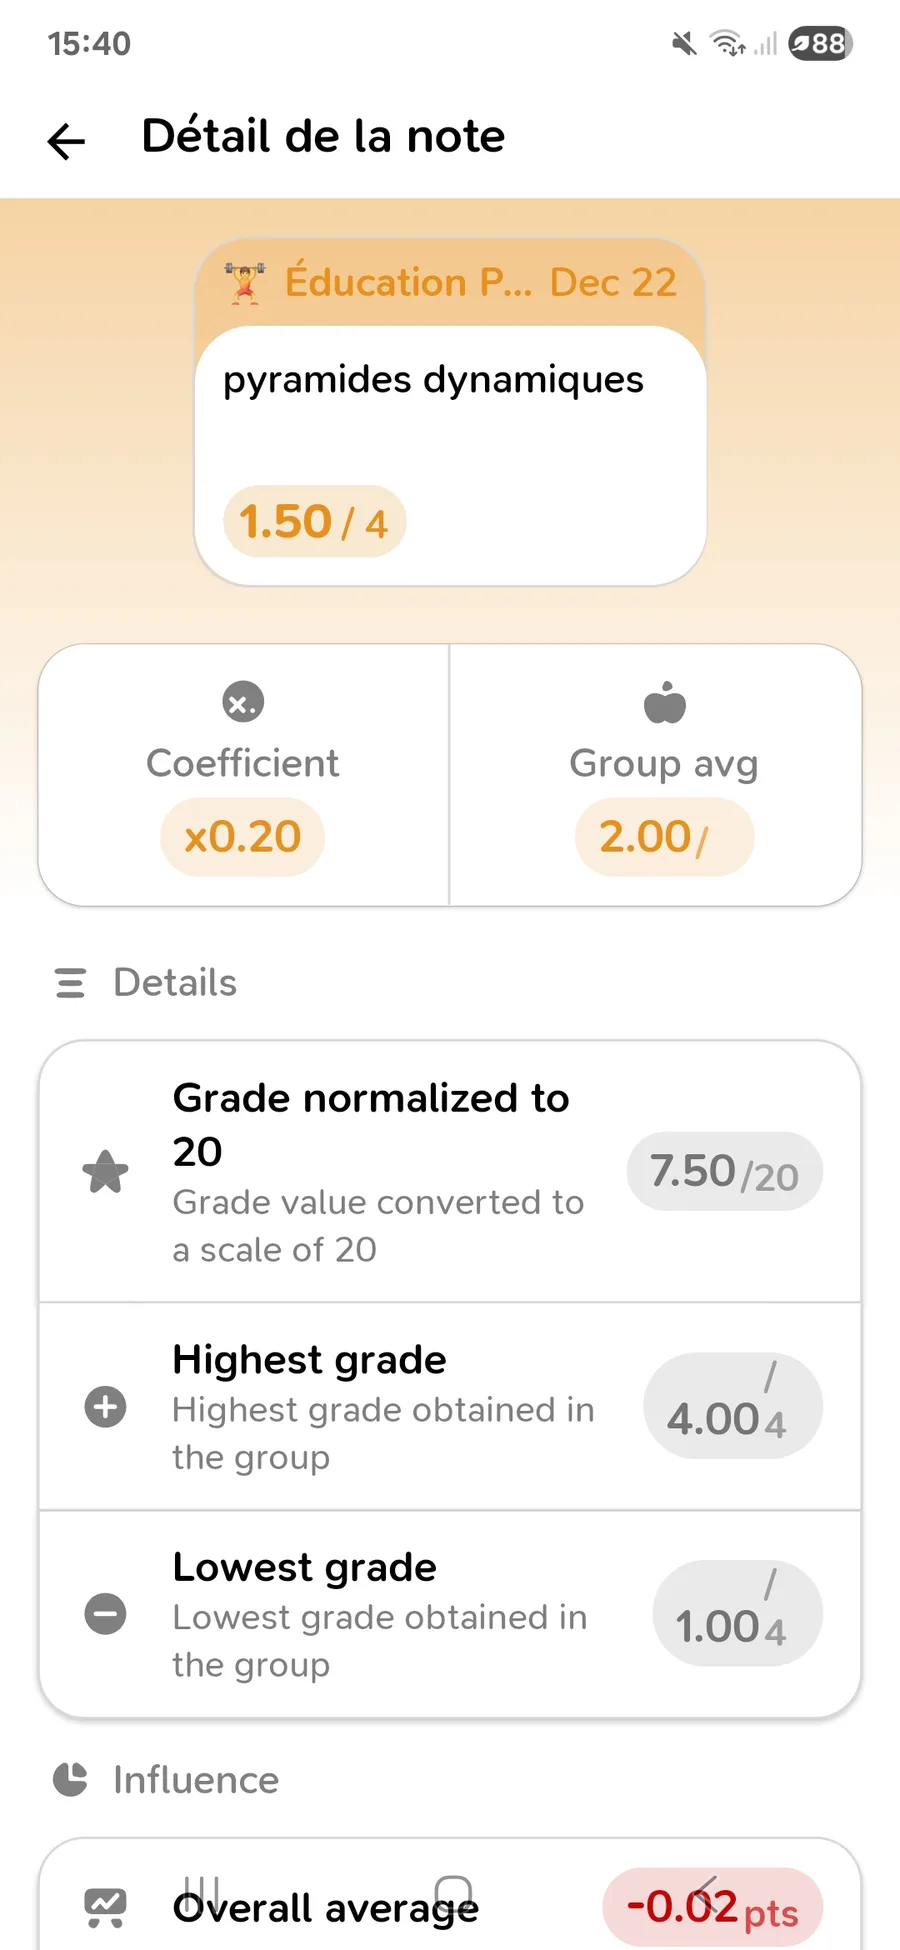
Task: Tap the x0.20 coefficient badge
Action: click(x=242, y=837)
